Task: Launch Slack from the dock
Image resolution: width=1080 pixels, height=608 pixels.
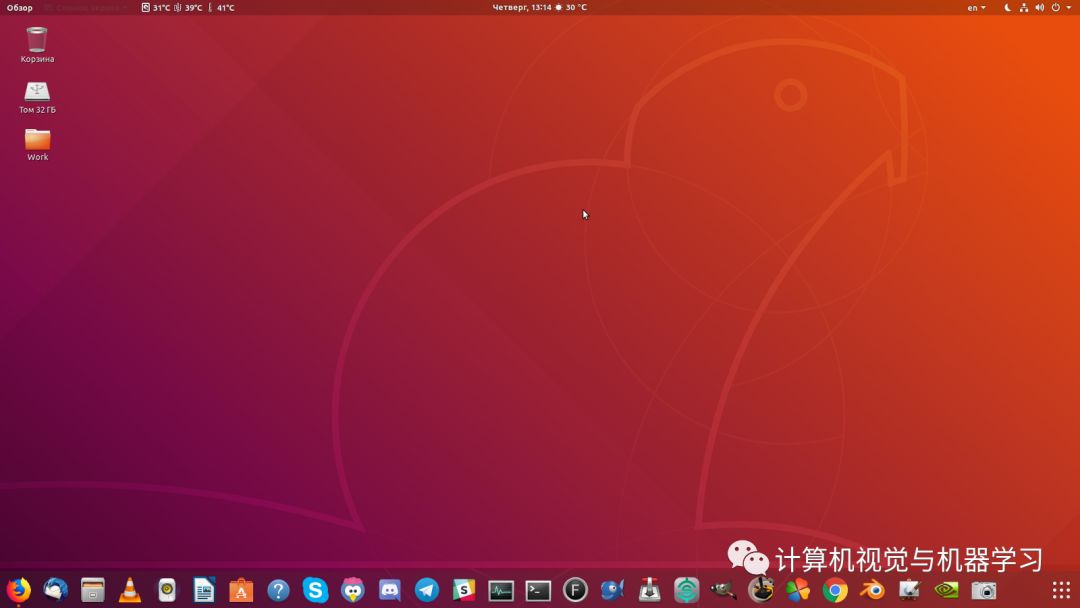Action: pyautogui.click(x=464, y=590)
